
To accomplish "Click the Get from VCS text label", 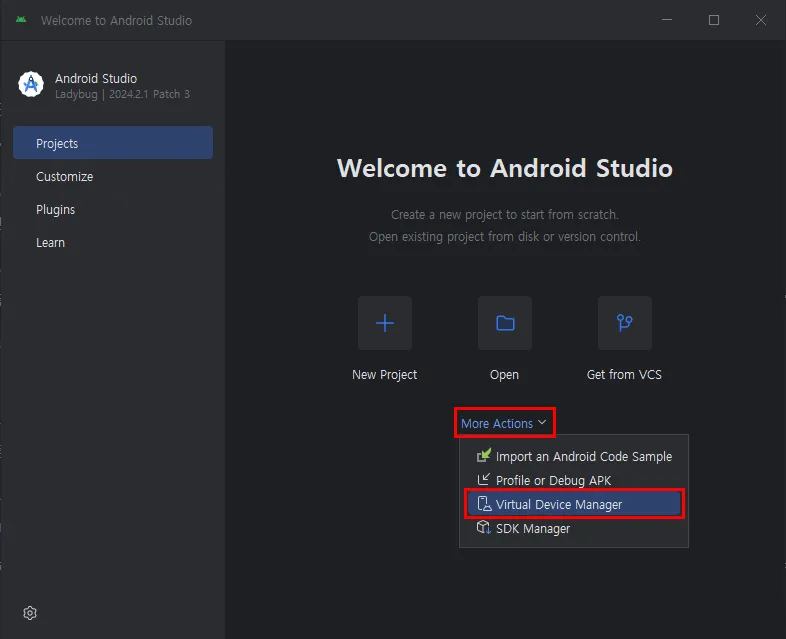I will pyautogui.click(x=624, y=375).
